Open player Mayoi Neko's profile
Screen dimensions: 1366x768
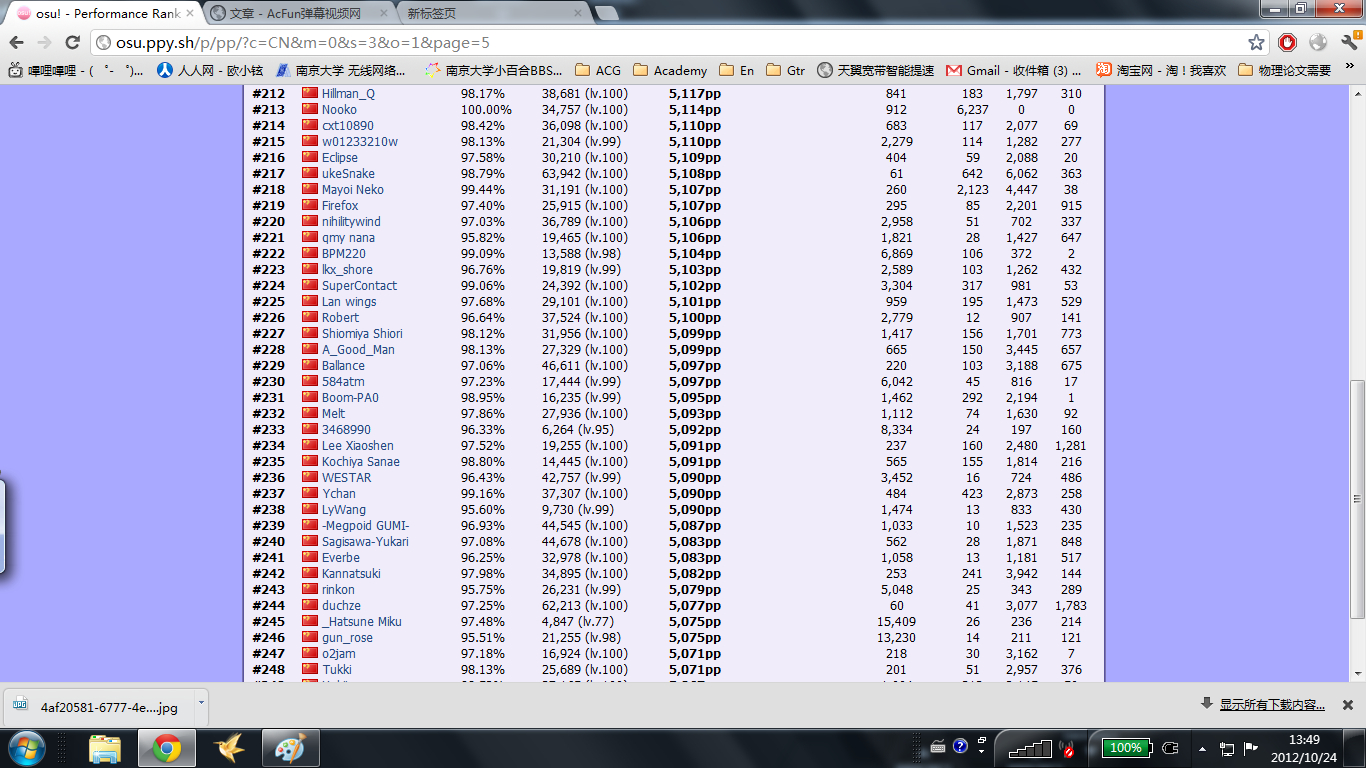tap(353, 189)
